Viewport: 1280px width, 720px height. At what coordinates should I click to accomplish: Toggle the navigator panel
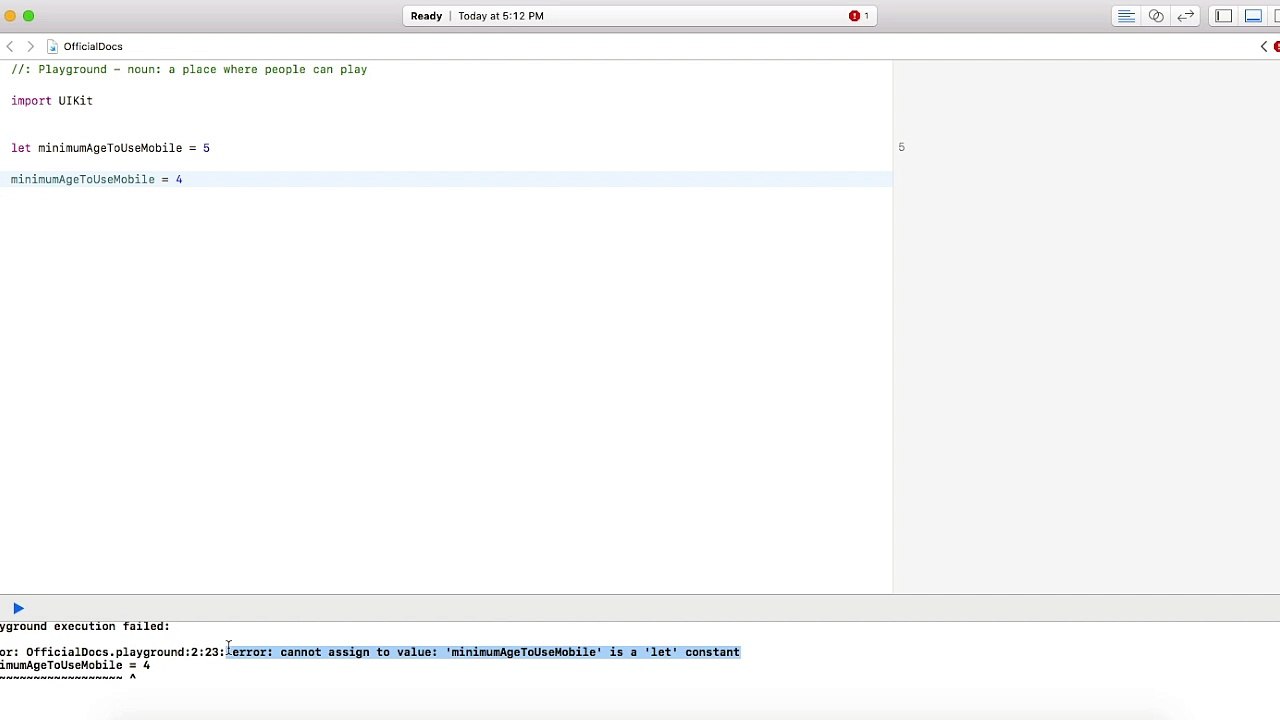coord(1224,16)
